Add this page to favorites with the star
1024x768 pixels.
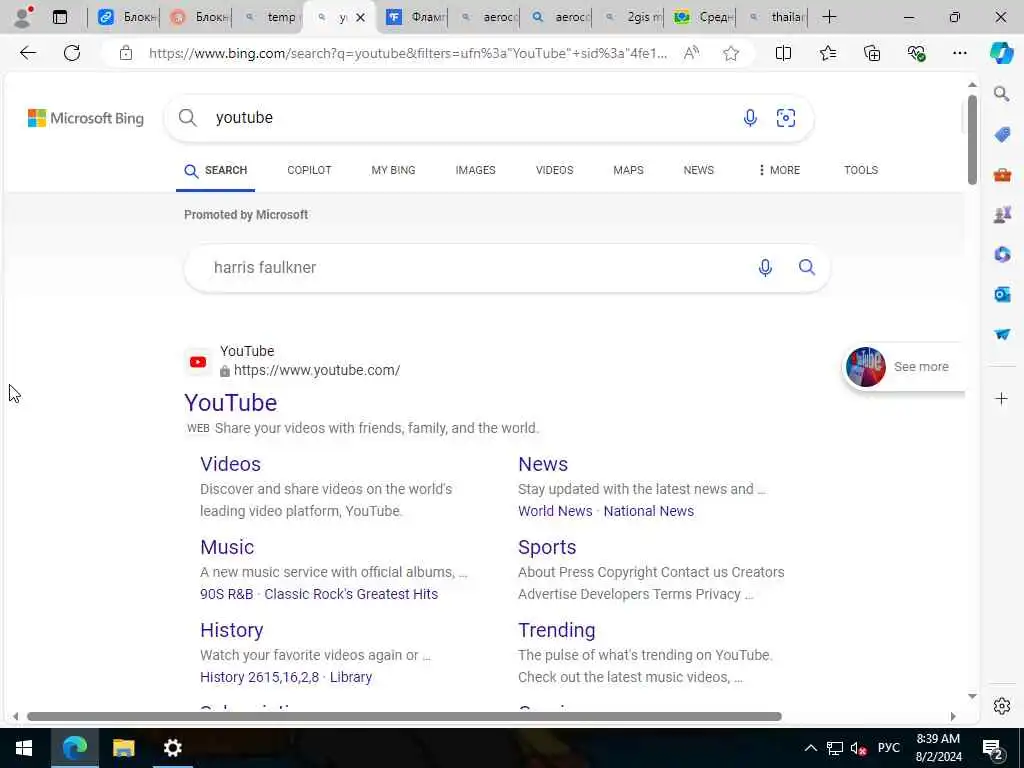[731, 53]
